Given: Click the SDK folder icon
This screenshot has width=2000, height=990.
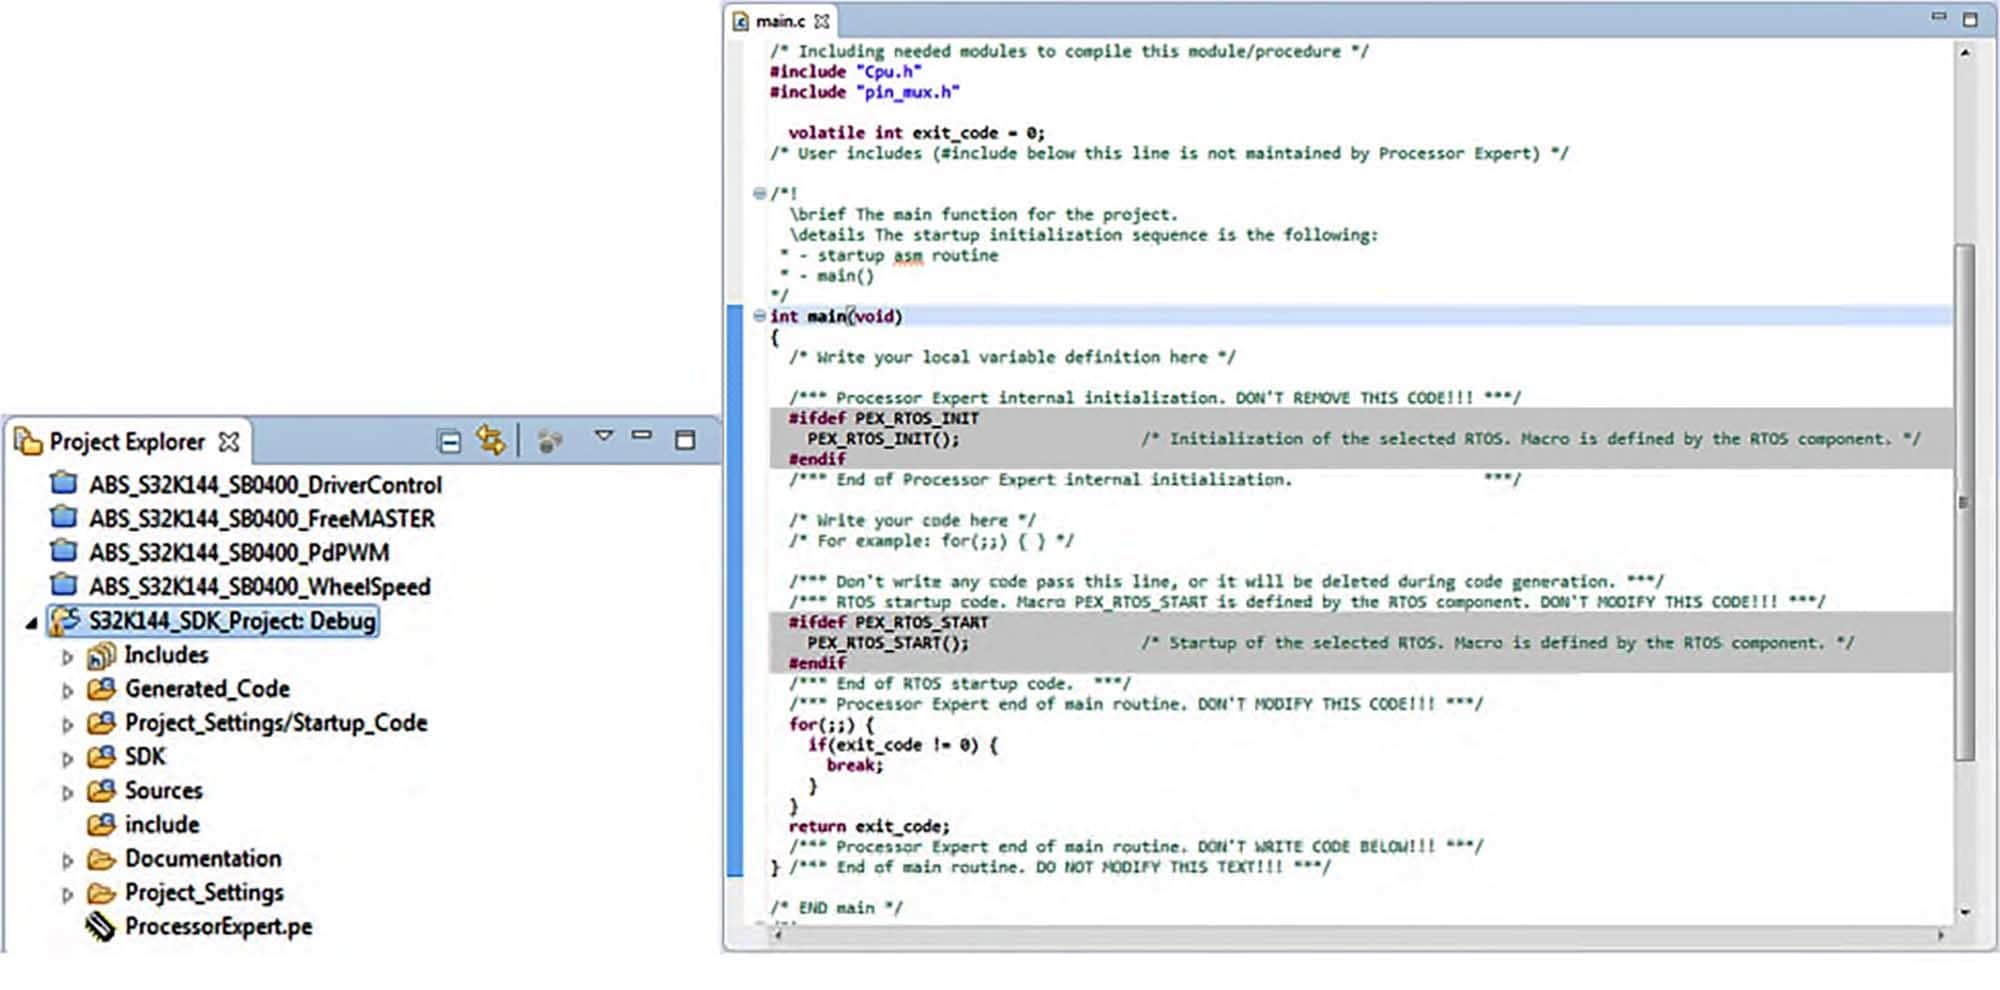Looking at the screenshot, I should pyautogui.click(x=101, y=758).
